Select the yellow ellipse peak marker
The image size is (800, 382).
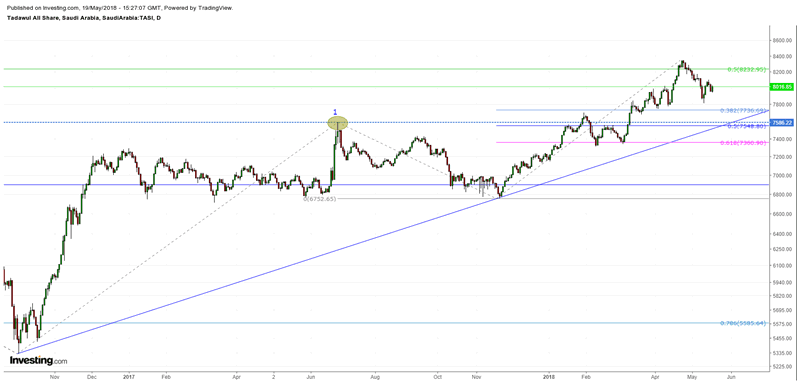(x=337, y=123)
